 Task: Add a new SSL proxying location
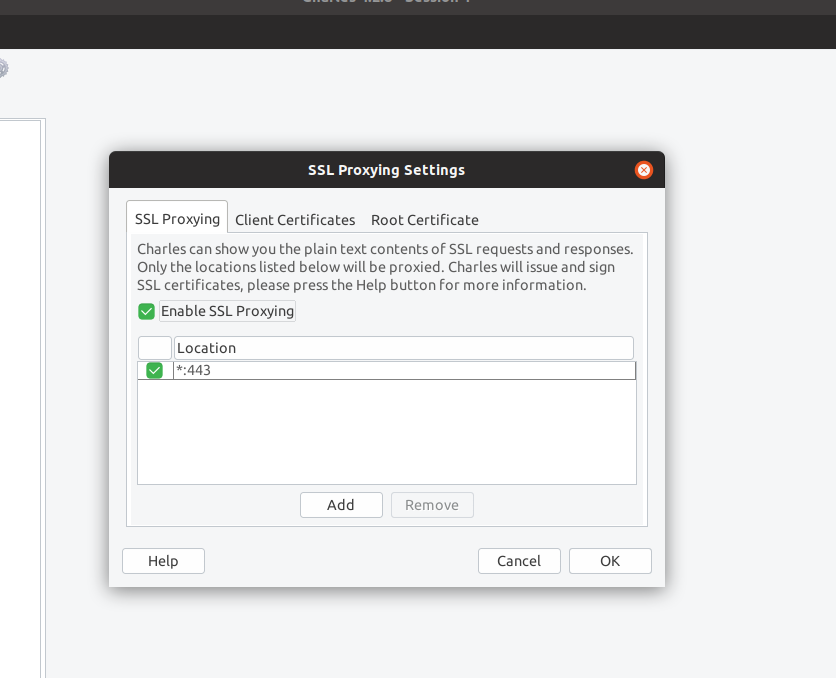click(x=341, y=505)
